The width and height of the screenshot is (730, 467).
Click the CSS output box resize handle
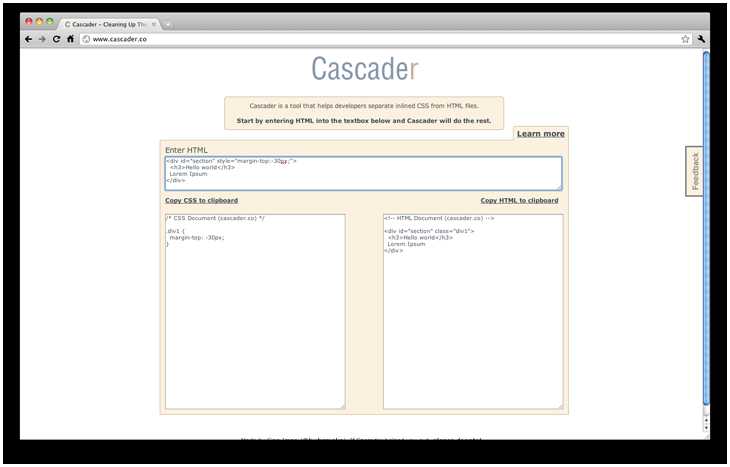pos(343,406)
